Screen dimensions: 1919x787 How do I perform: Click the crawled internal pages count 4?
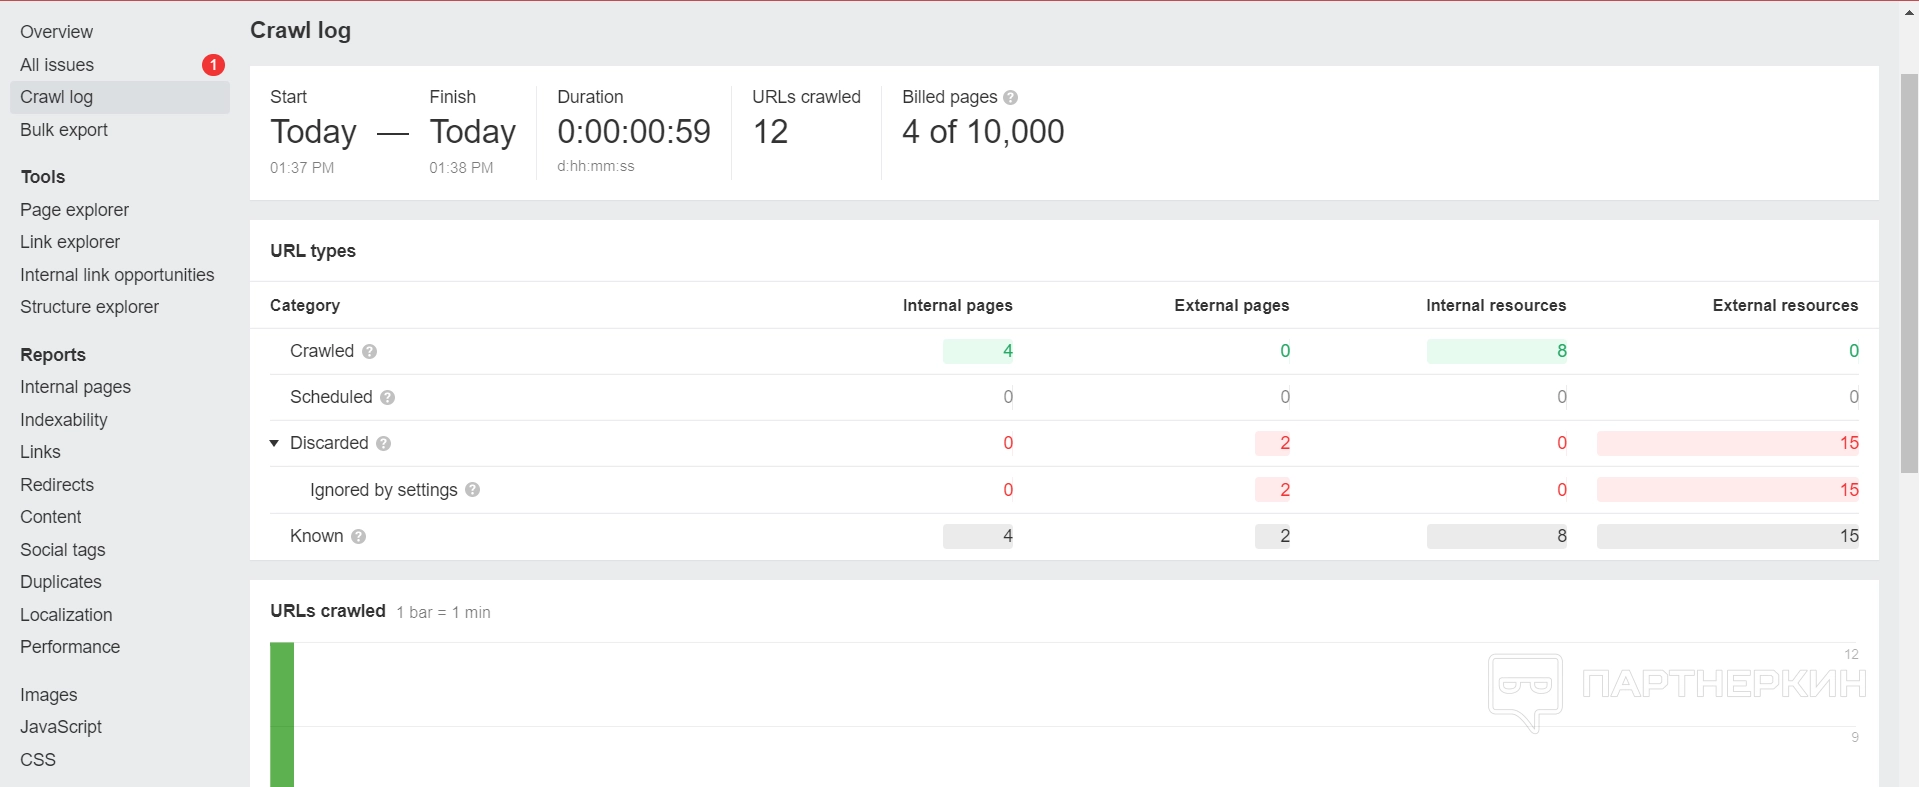(1007, 351)
